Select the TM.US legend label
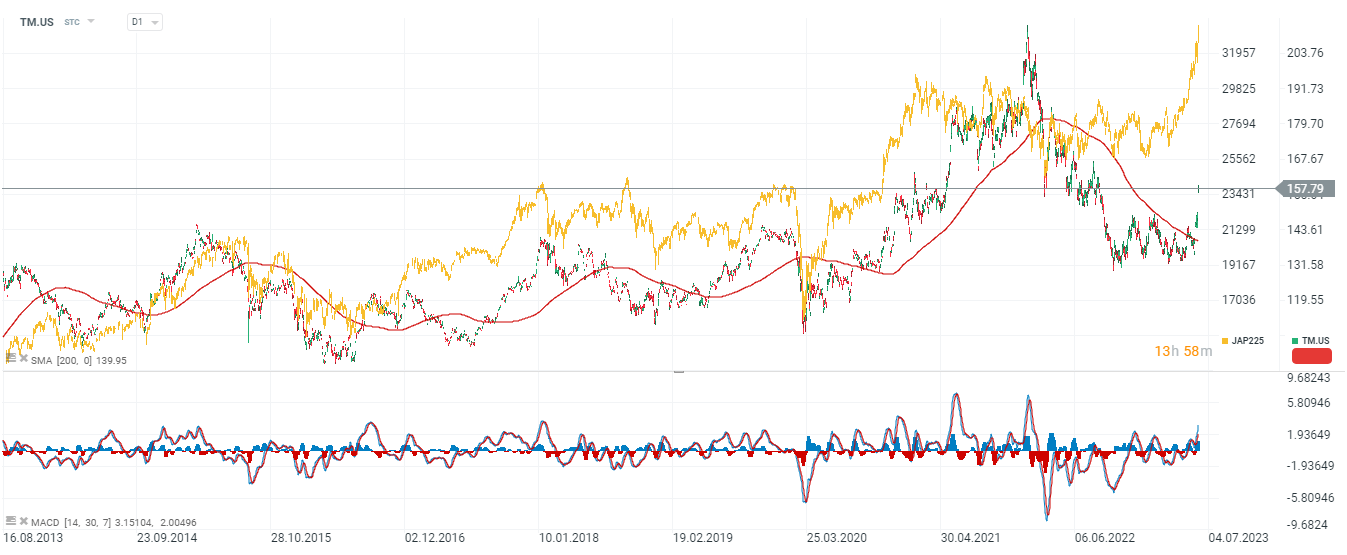Screen dimensions: 1347x555 [1316, 341]
